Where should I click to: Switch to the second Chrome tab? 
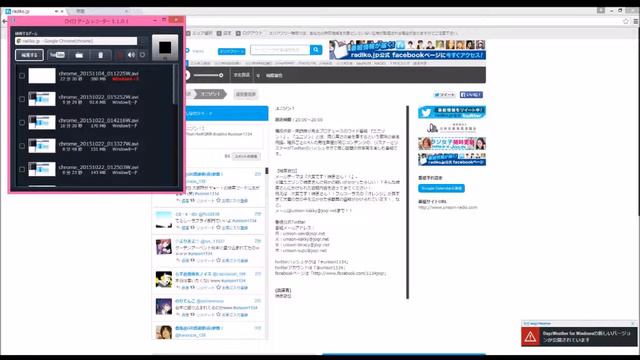(98, 11)
